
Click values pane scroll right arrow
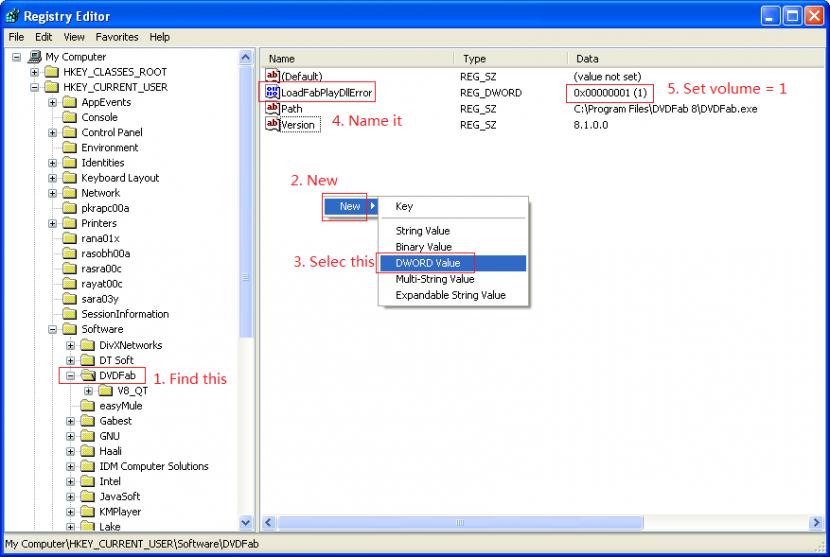816,523
